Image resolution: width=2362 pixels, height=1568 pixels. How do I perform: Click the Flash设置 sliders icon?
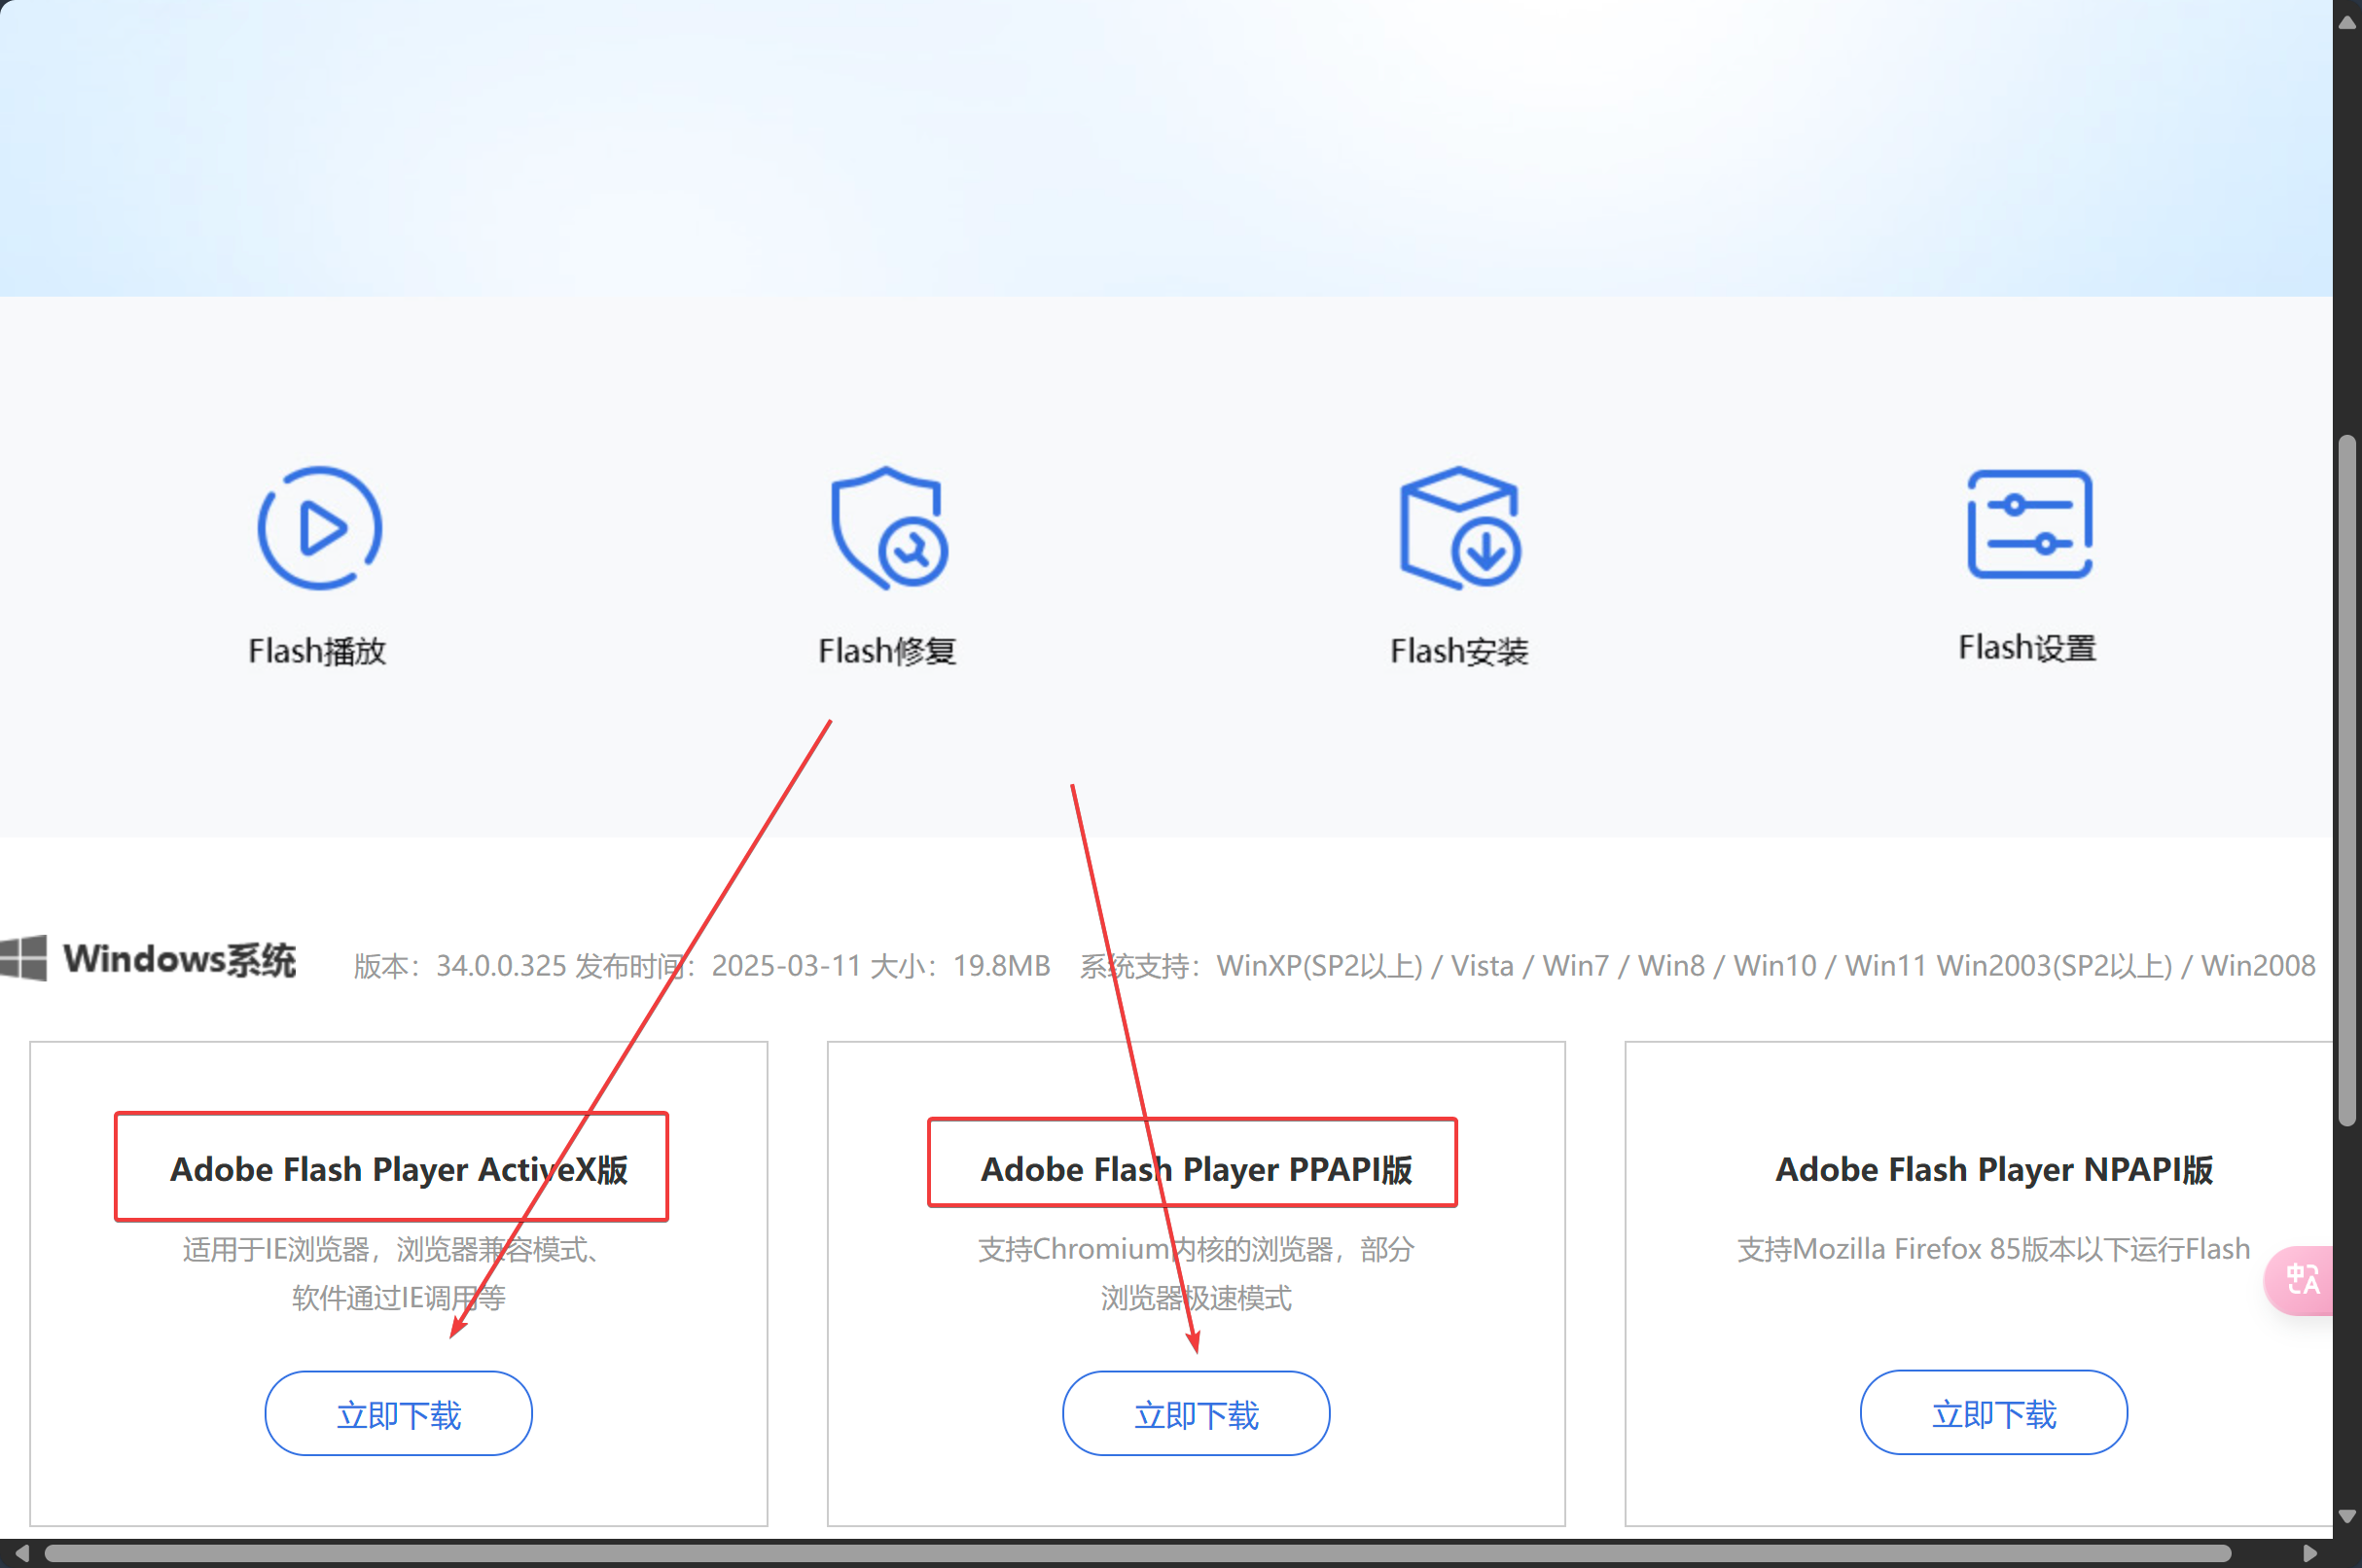(2029, 524)
